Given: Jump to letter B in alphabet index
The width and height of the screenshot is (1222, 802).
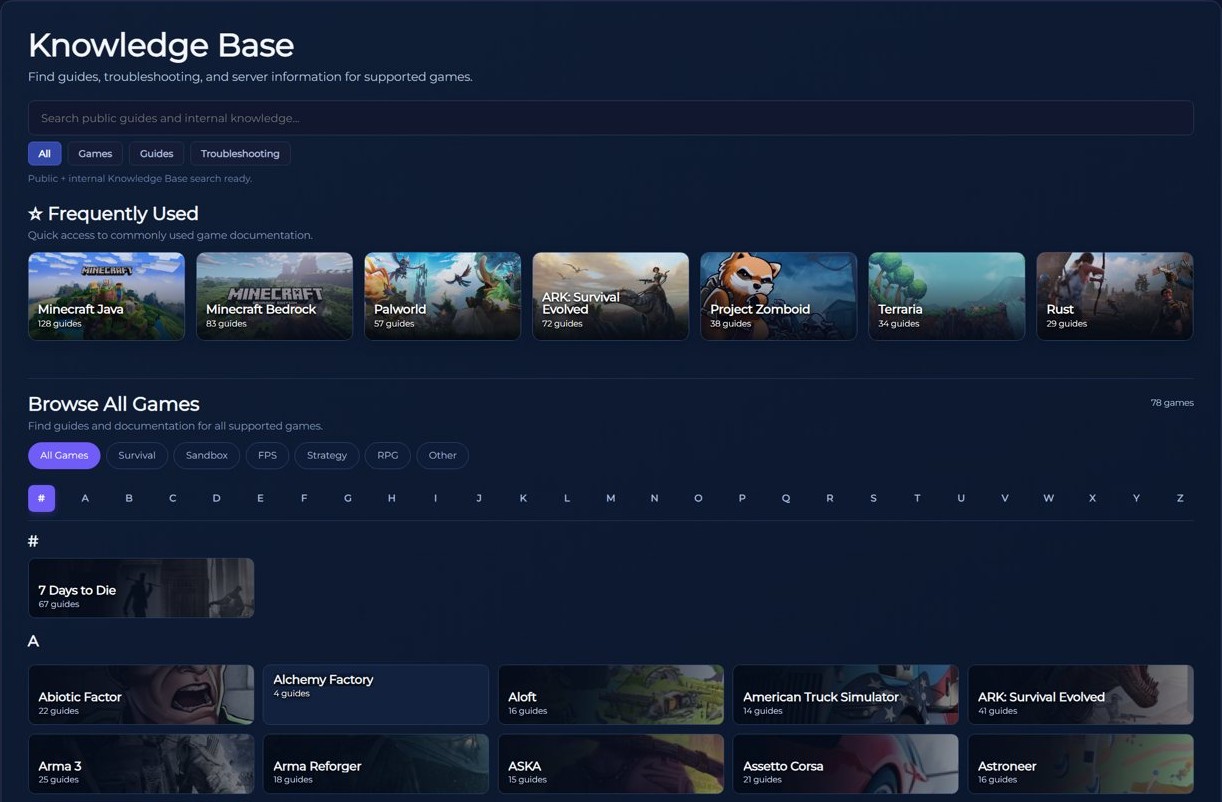Looking at the screenshot, I should [129, 498].
